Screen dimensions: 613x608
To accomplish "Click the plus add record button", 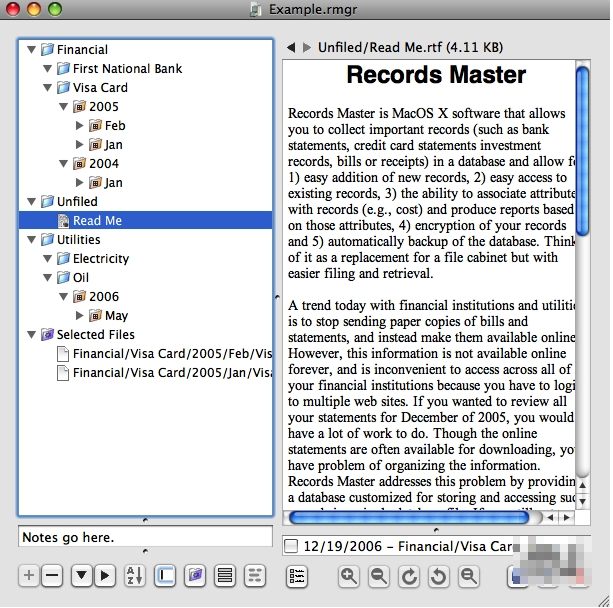I will [29, 576].
